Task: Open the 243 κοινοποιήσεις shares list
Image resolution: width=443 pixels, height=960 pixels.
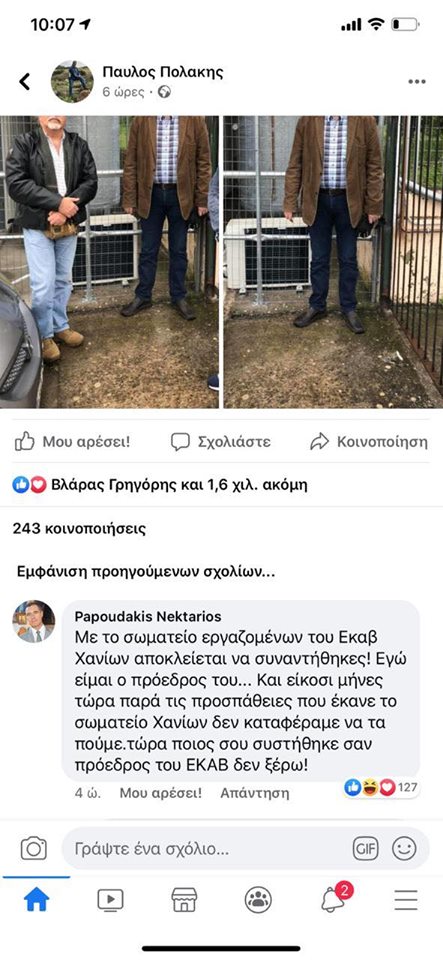Action: click(79, 528)
